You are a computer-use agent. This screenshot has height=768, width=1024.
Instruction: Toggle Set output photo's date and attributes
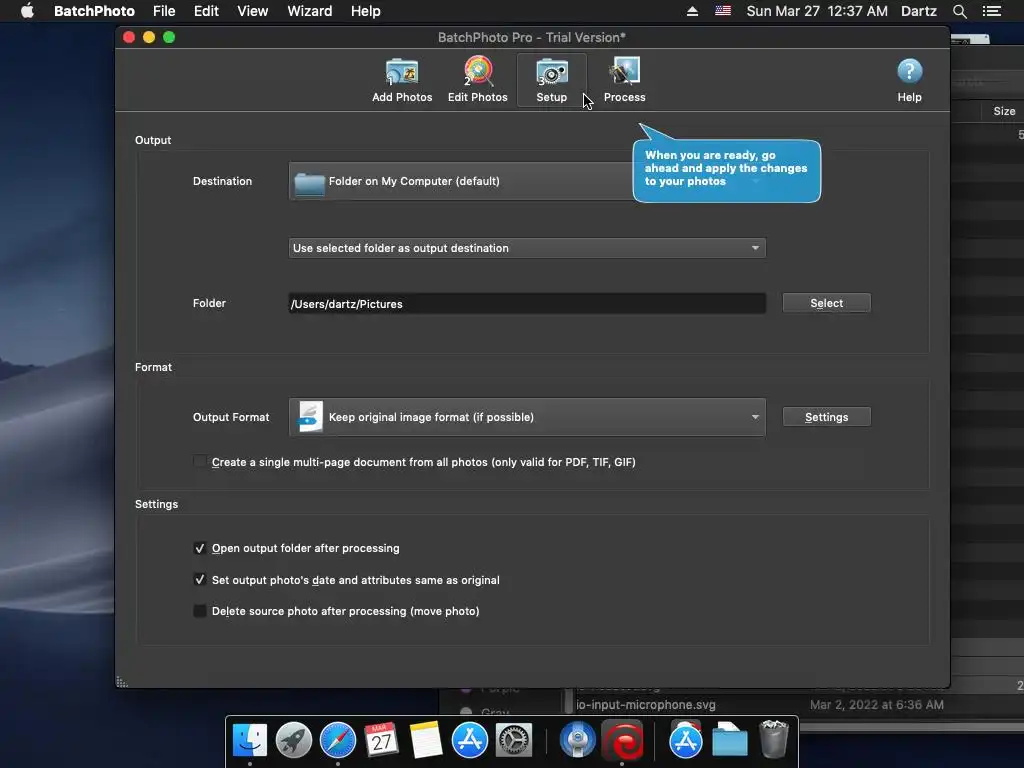point(200,579)
